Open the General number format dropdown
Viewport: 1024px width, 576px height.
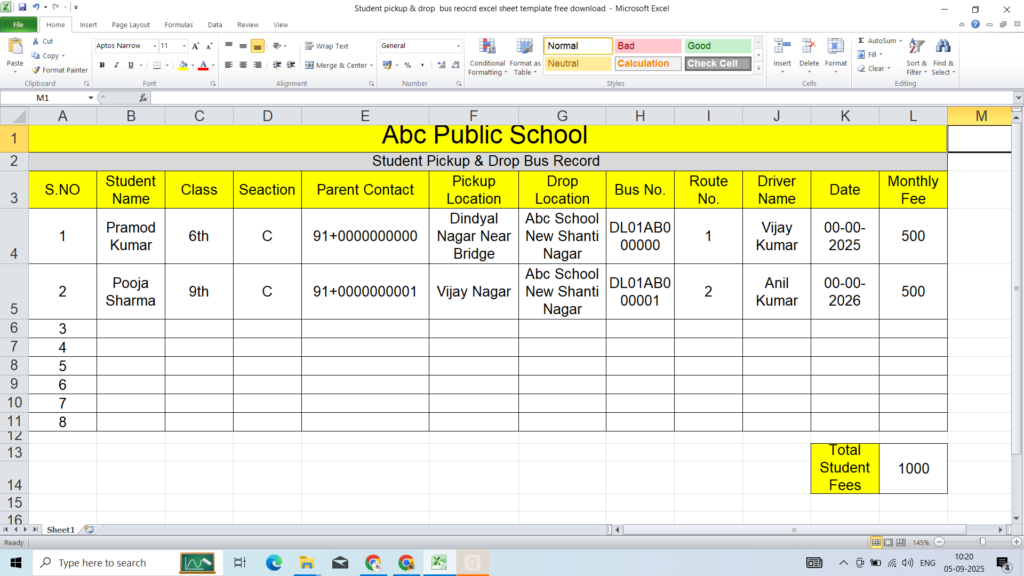[458, 46]
